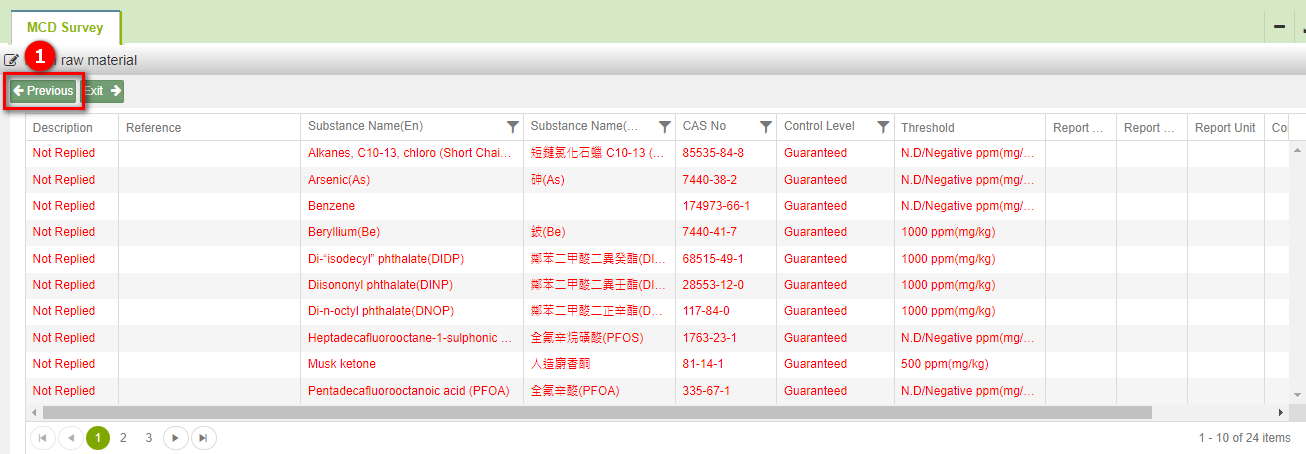Sort by Description column header
This screenshot has height=454, width=1306.
coord(62,128)
